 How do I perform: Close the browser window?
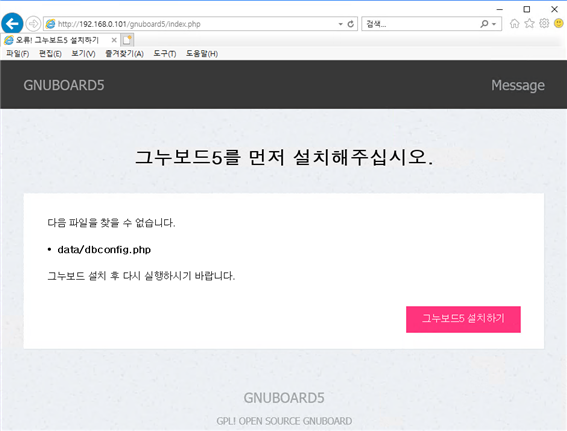pos(554,9)
